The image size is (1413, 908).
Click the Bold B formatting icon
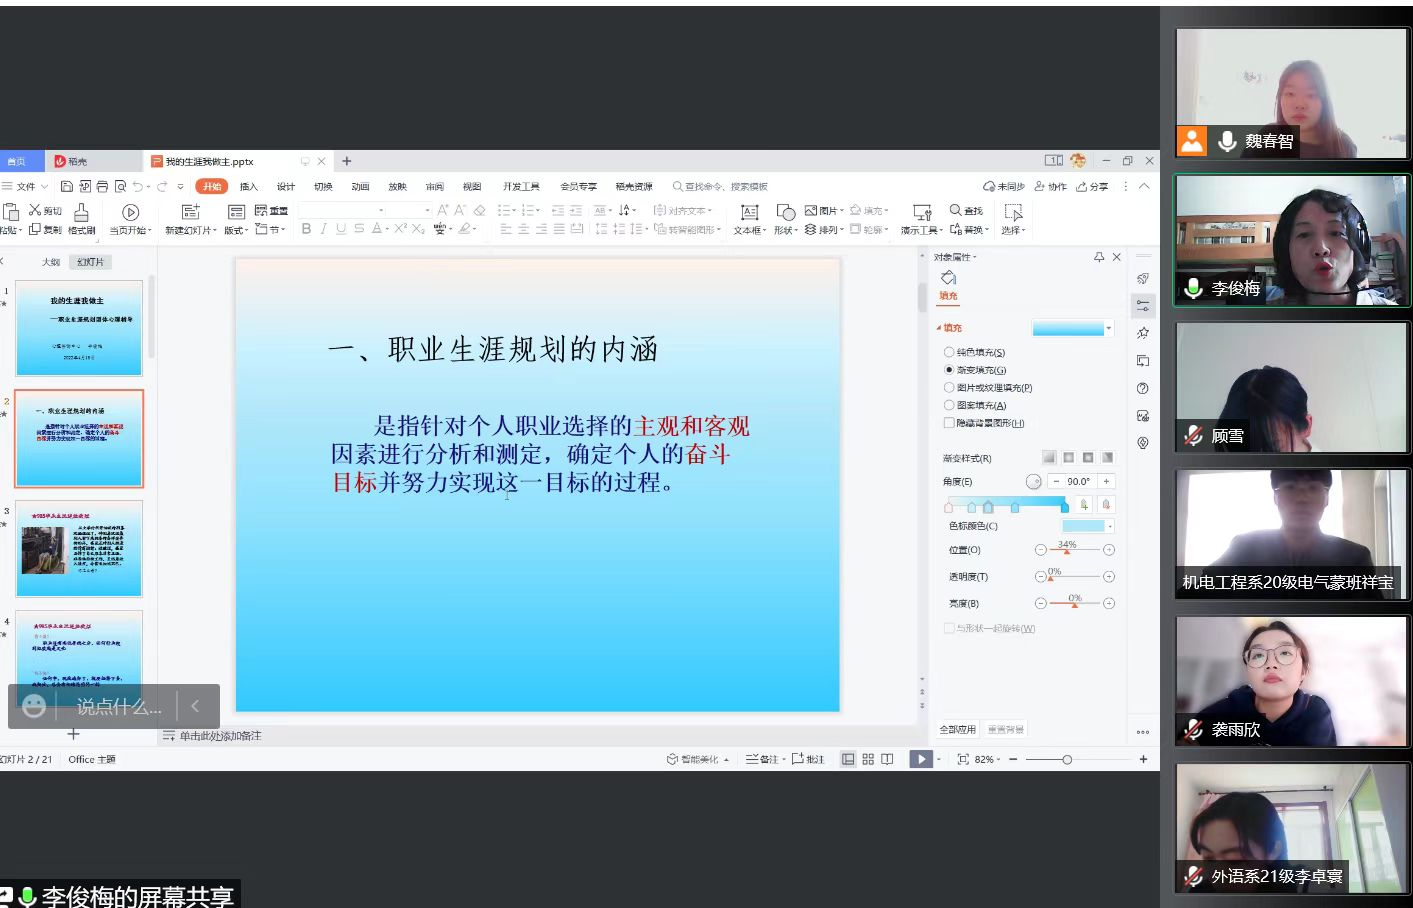click(306, 229)
